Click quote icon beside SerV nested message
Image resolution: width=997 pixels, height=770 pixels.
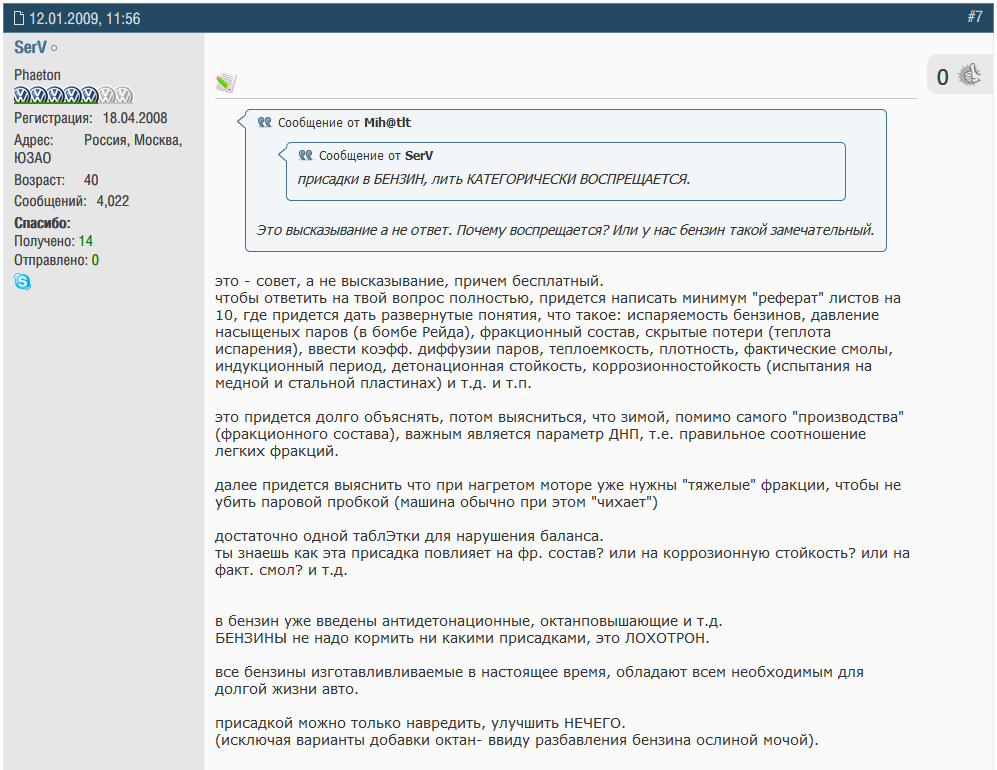pos(306,155)
